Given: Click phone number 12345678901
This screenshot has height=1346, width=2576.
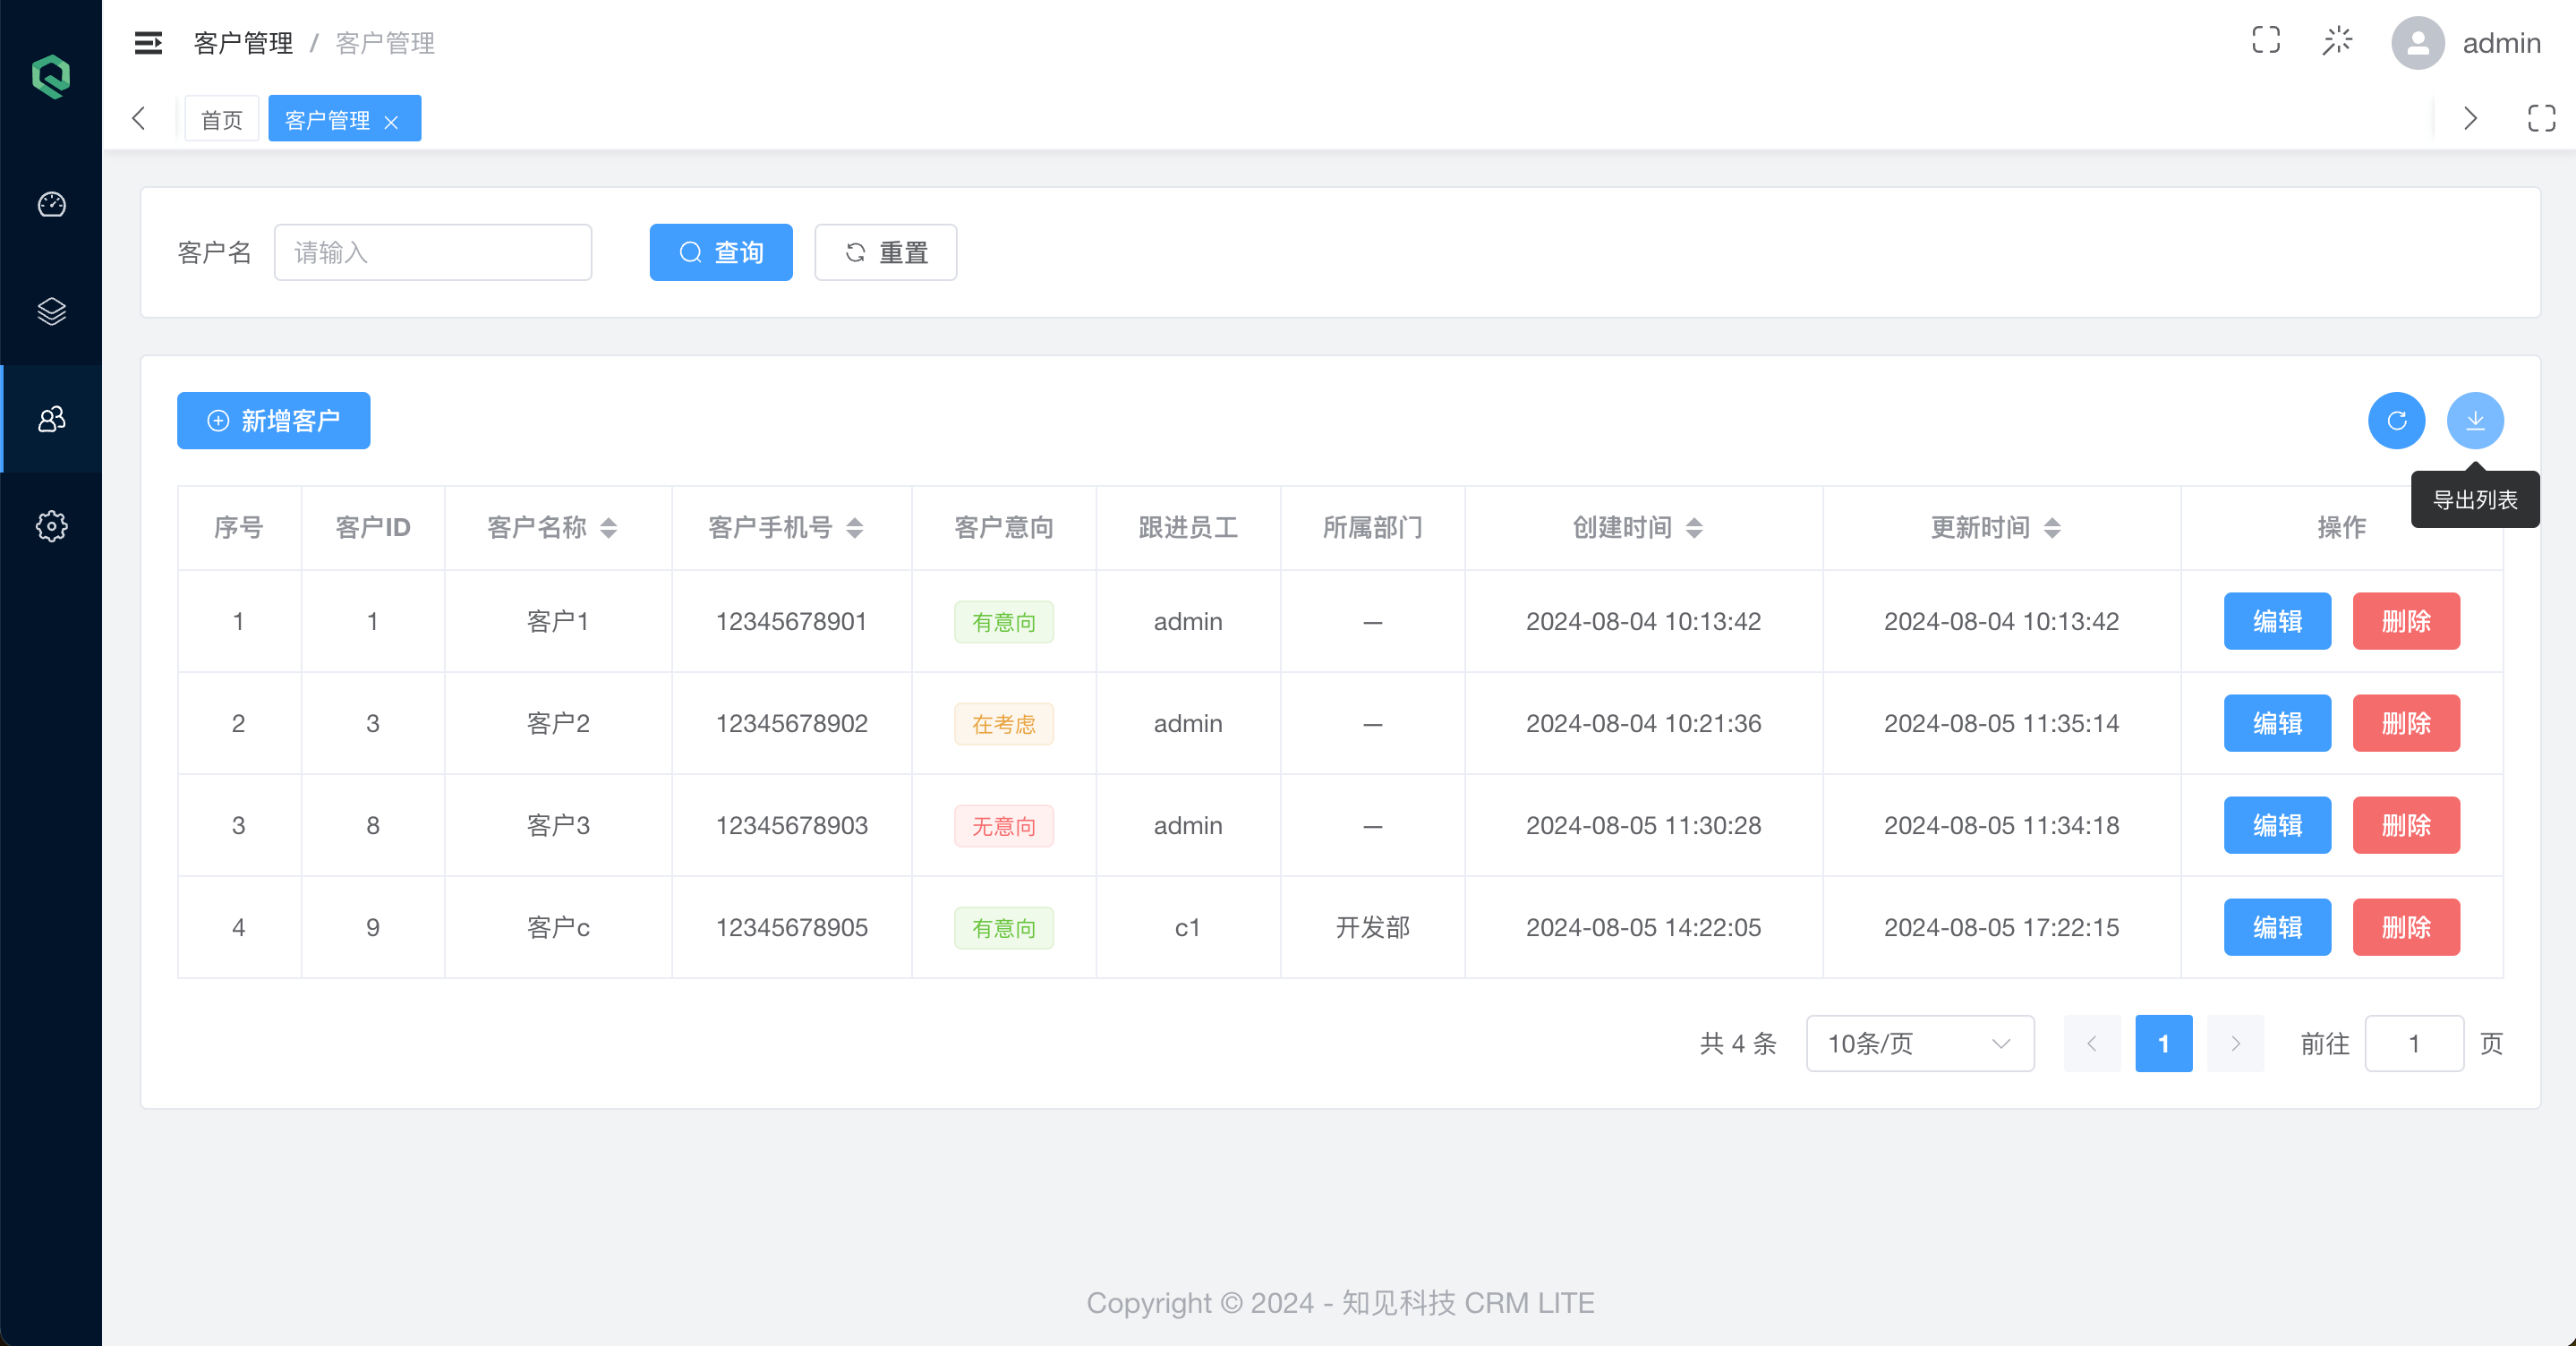Looking at the screenshot, I should pos(791,621).
